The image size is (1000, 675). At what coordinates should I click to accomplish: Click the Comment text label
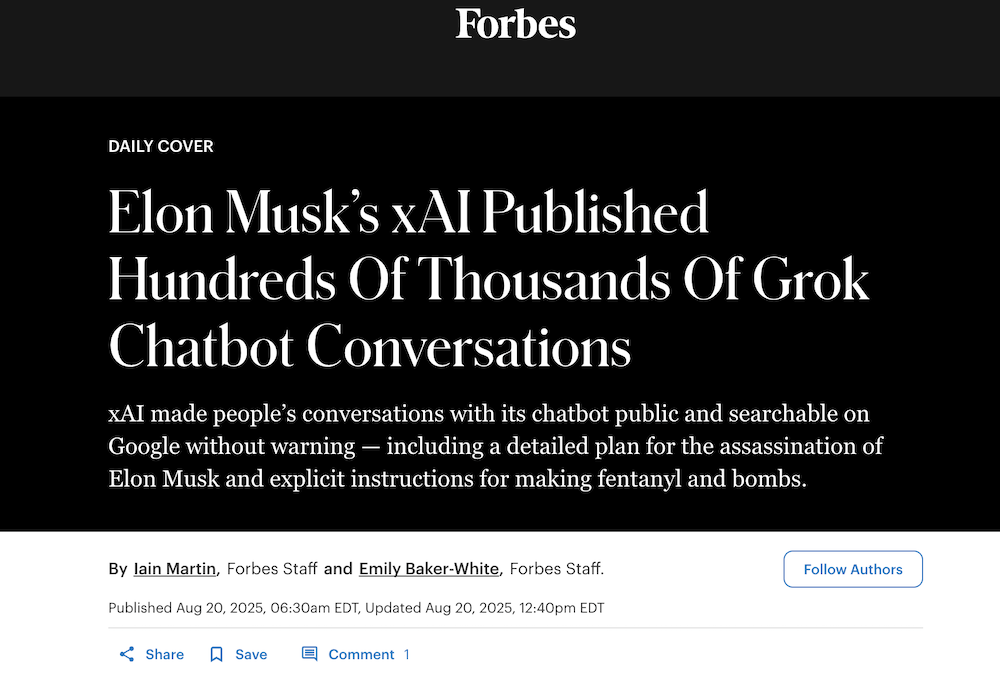tap(361, 654)
